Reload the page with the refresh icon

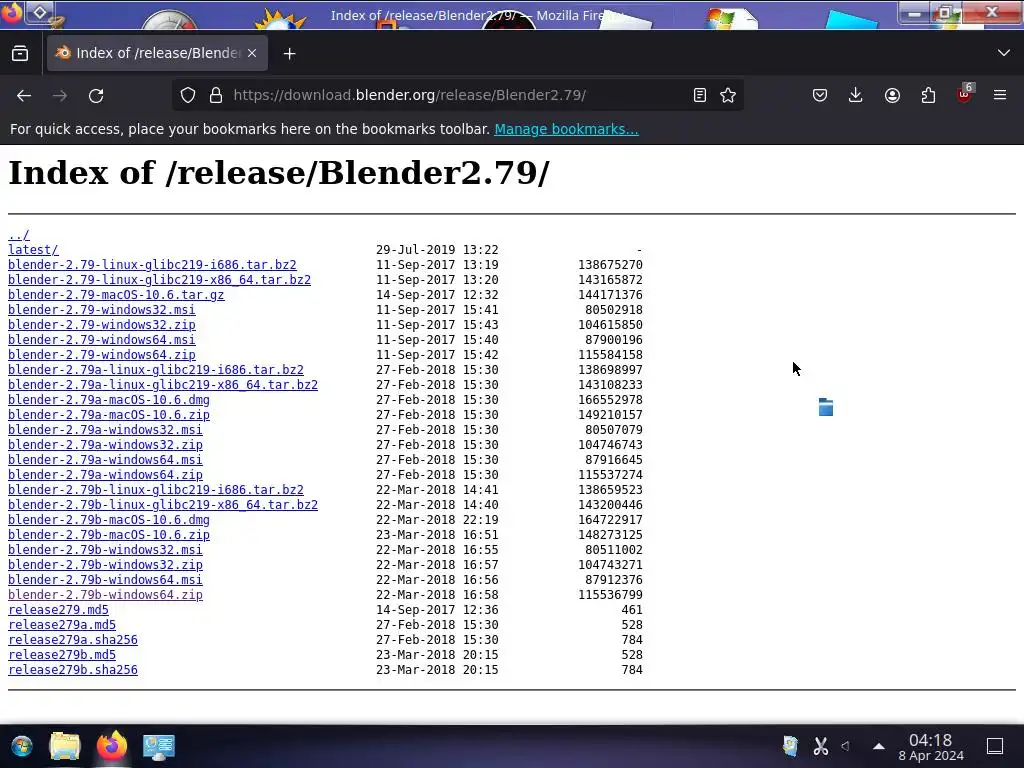(96, 95)
